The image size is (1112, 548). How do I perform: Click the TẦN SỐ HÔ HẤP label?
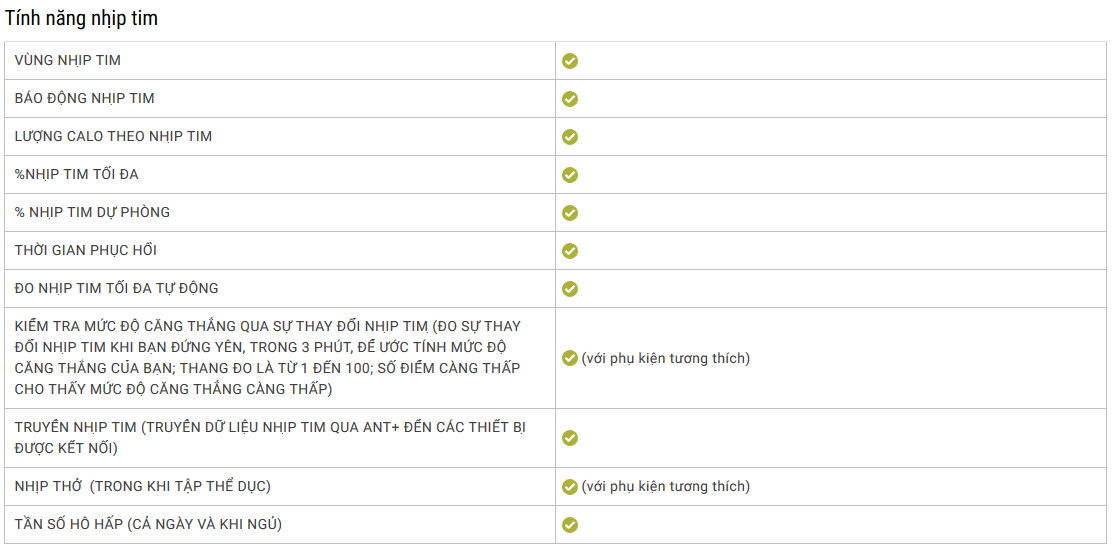tap(148, 525)
